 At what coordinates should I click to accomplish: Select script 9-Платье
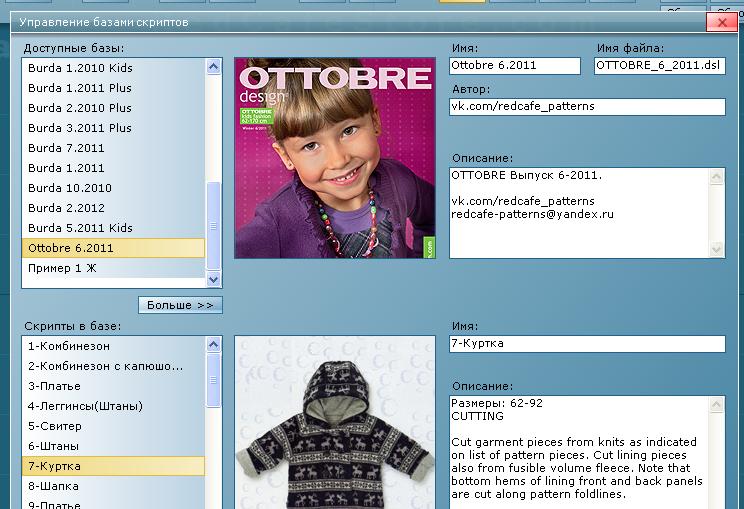(x=113, y=504)
